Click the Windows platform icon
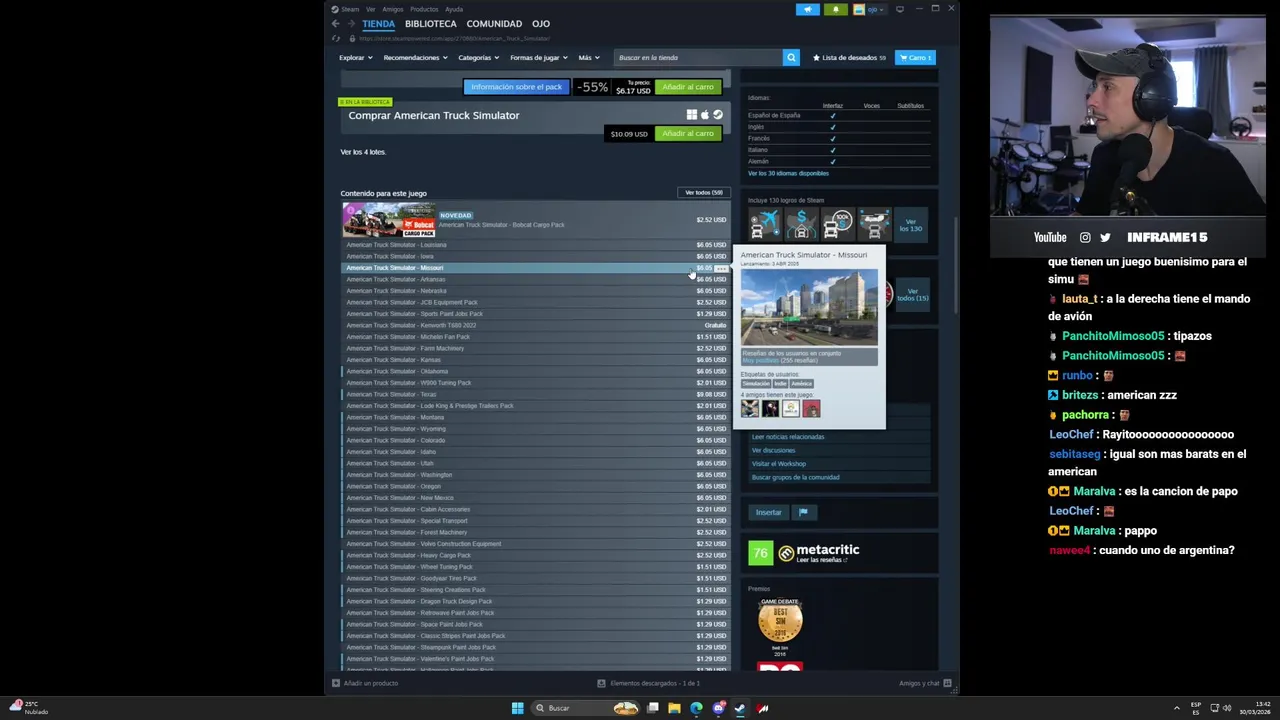The width and height of the screenshot is (1280, 720). 691,115
